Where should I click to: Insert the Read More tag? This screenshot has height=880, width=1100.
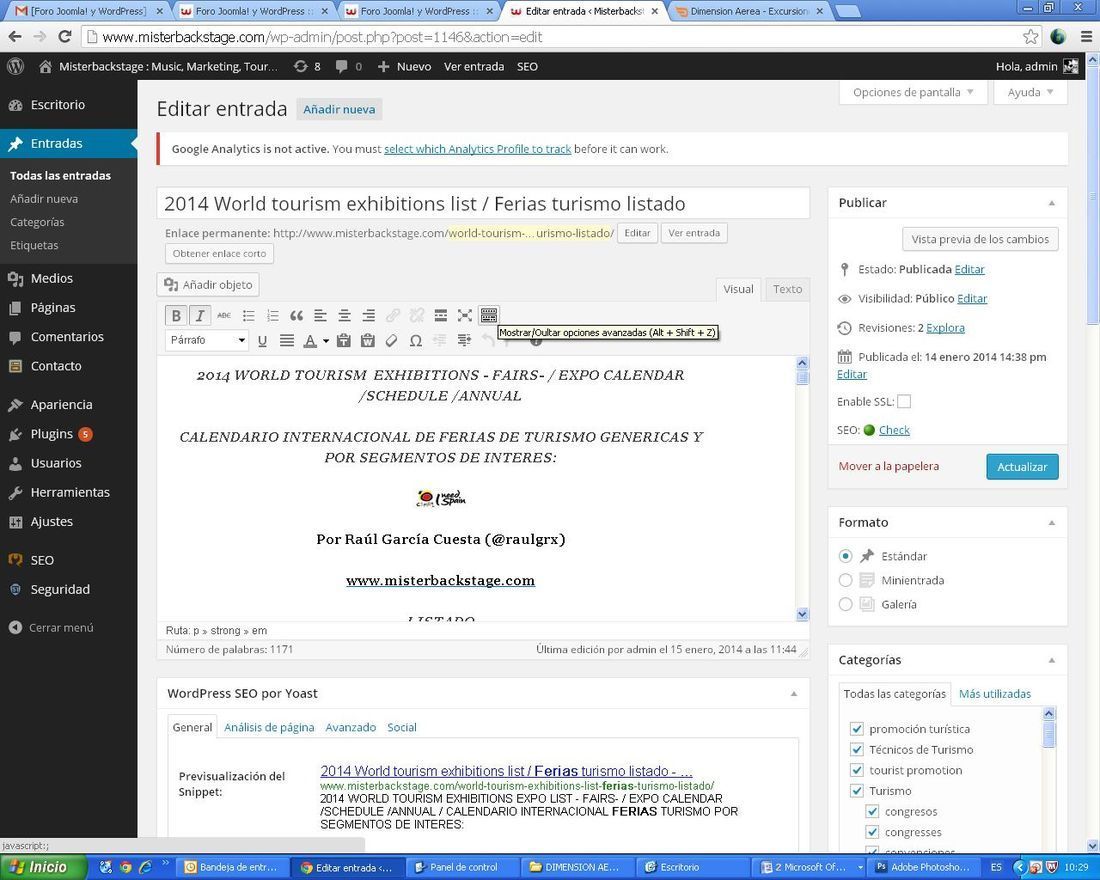pyautogui.click(x=441, y=316)
